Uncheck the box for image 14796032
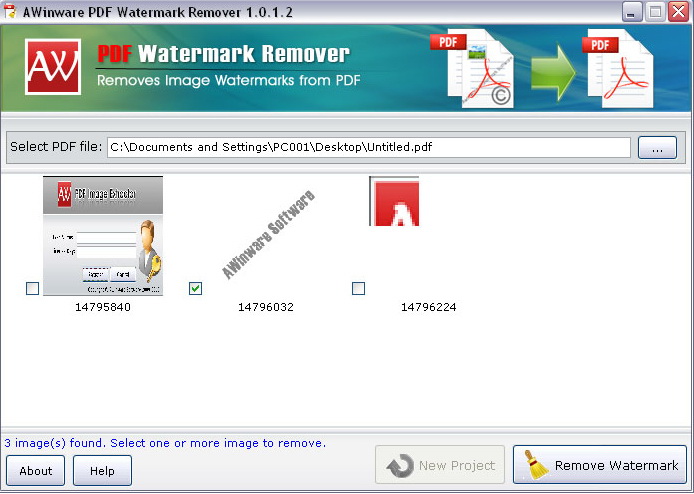This screenshot has width=694, height=494. (x=195, y=289)
